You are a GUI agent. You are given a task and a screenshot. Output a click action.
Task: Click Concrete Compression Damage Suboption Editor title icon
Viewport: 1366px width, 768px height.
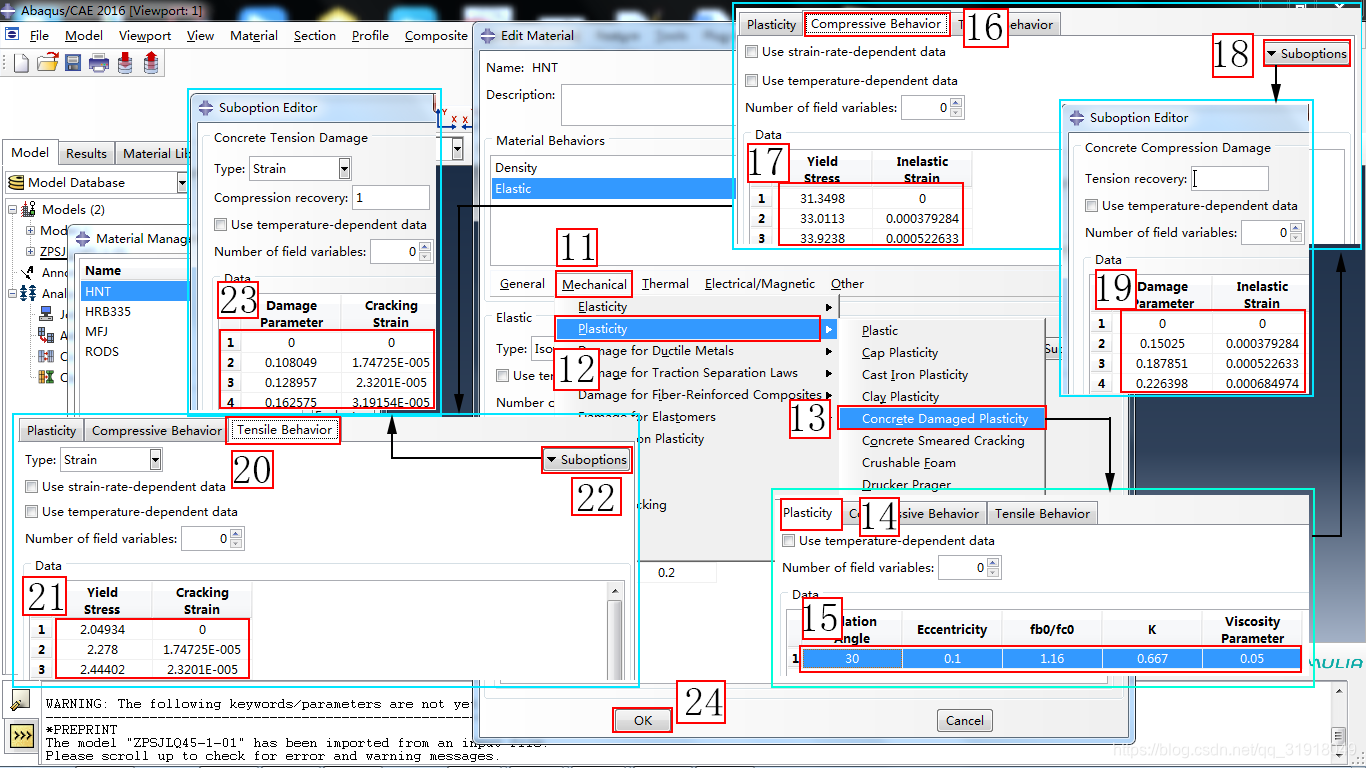point(1076,117)
